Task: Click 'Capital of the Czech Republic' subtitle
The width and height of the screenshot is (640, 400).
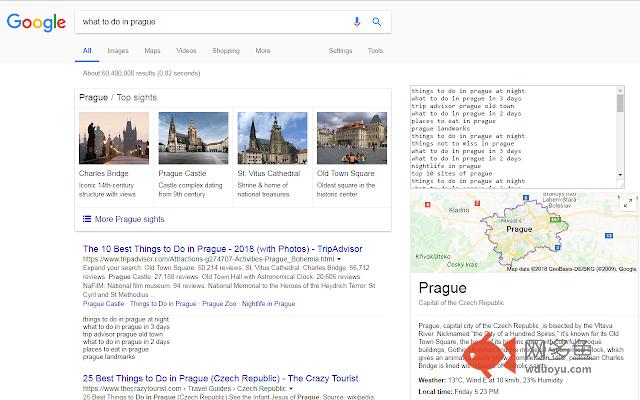Action: [x=461, y=303]
